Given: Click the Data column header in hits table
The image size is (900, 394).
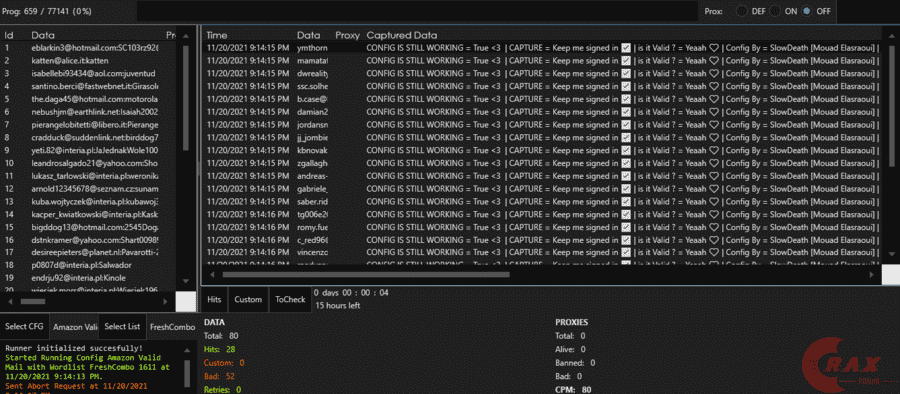Looking at the screenshot, I should tap(309, 35).
